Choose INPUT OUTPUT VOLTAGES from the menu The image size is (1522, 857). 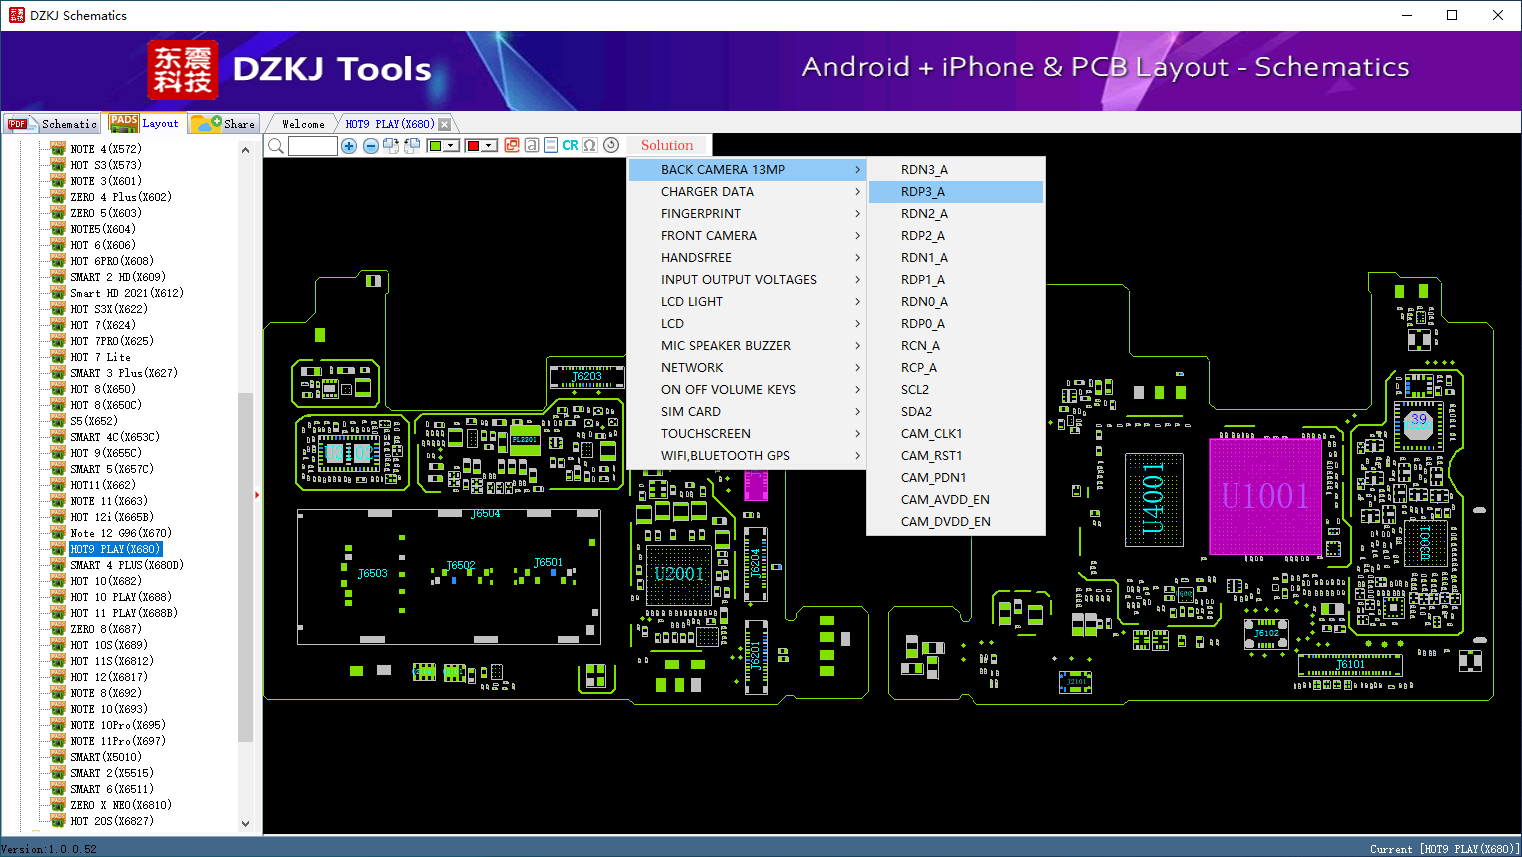click(746, 280)
